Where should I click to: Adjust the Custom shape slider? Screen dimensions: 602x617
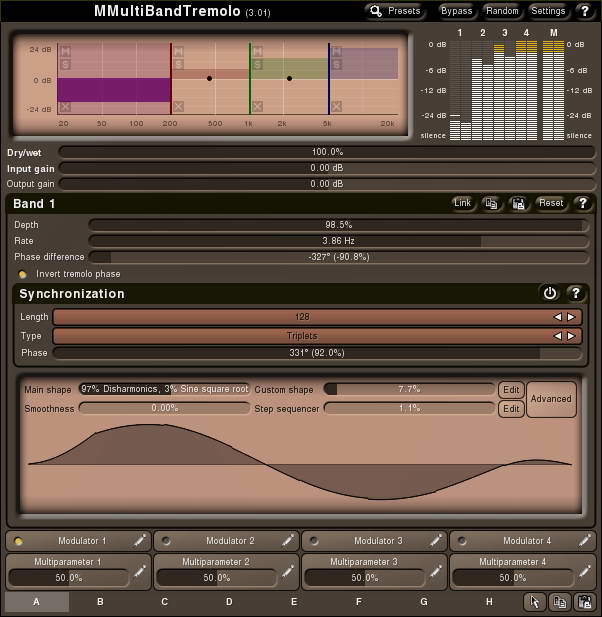click(409, 389)
